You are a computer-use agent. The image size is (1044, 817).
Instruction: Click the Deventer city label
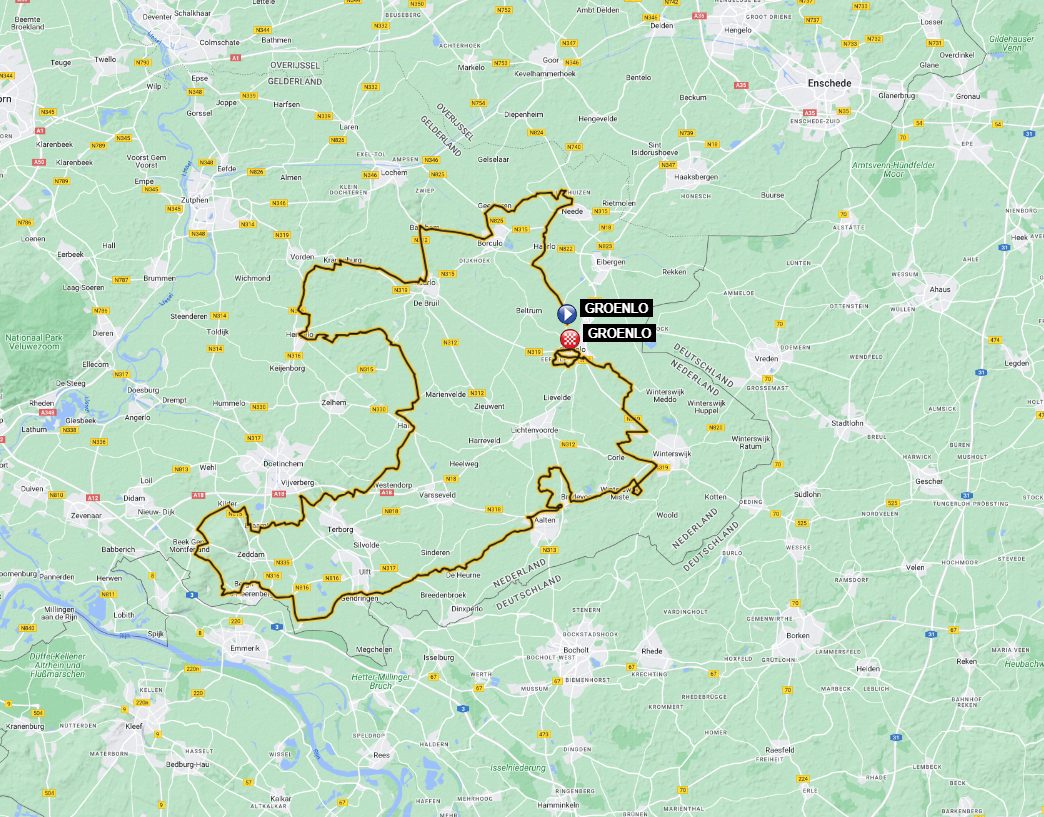coord(157,17)
